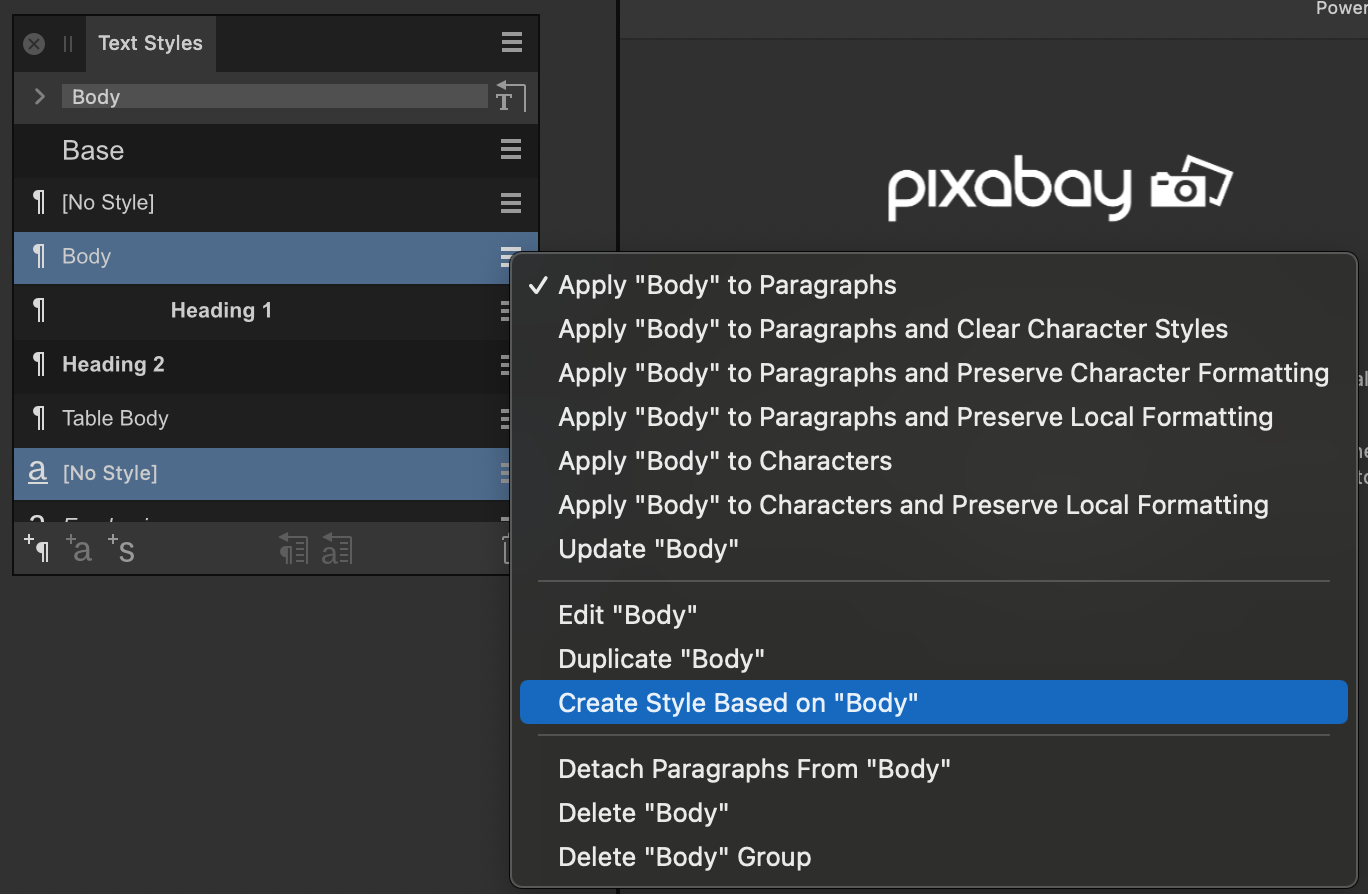1368x894 pixels.
Task: Click the revert paragraph formatting icon
Action: 293,549
